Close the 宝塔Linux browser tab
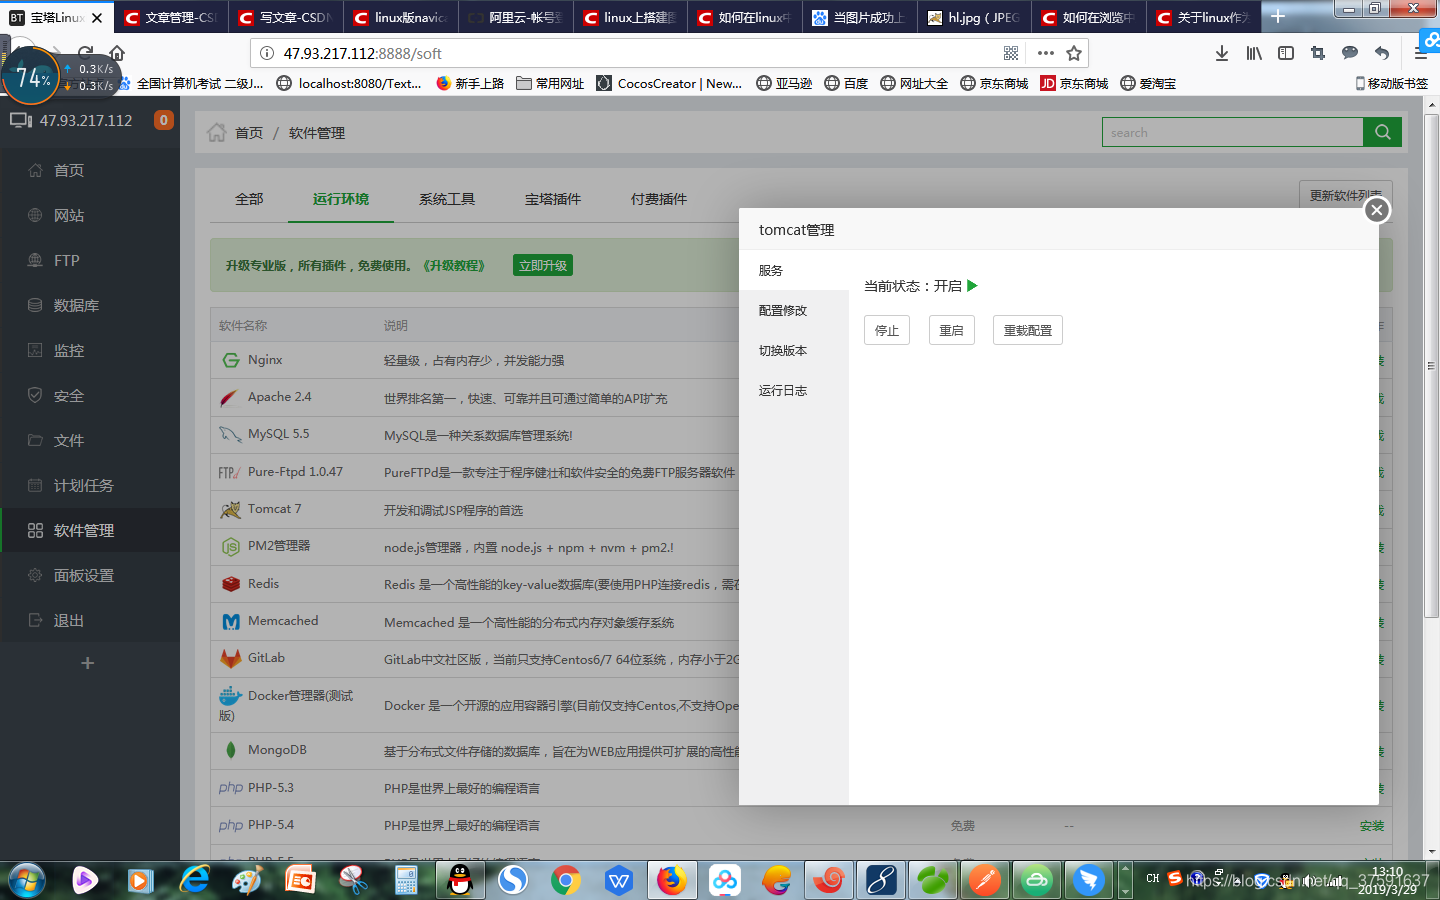The width and height of the screenshot is (1440, 900). [97, 18]
